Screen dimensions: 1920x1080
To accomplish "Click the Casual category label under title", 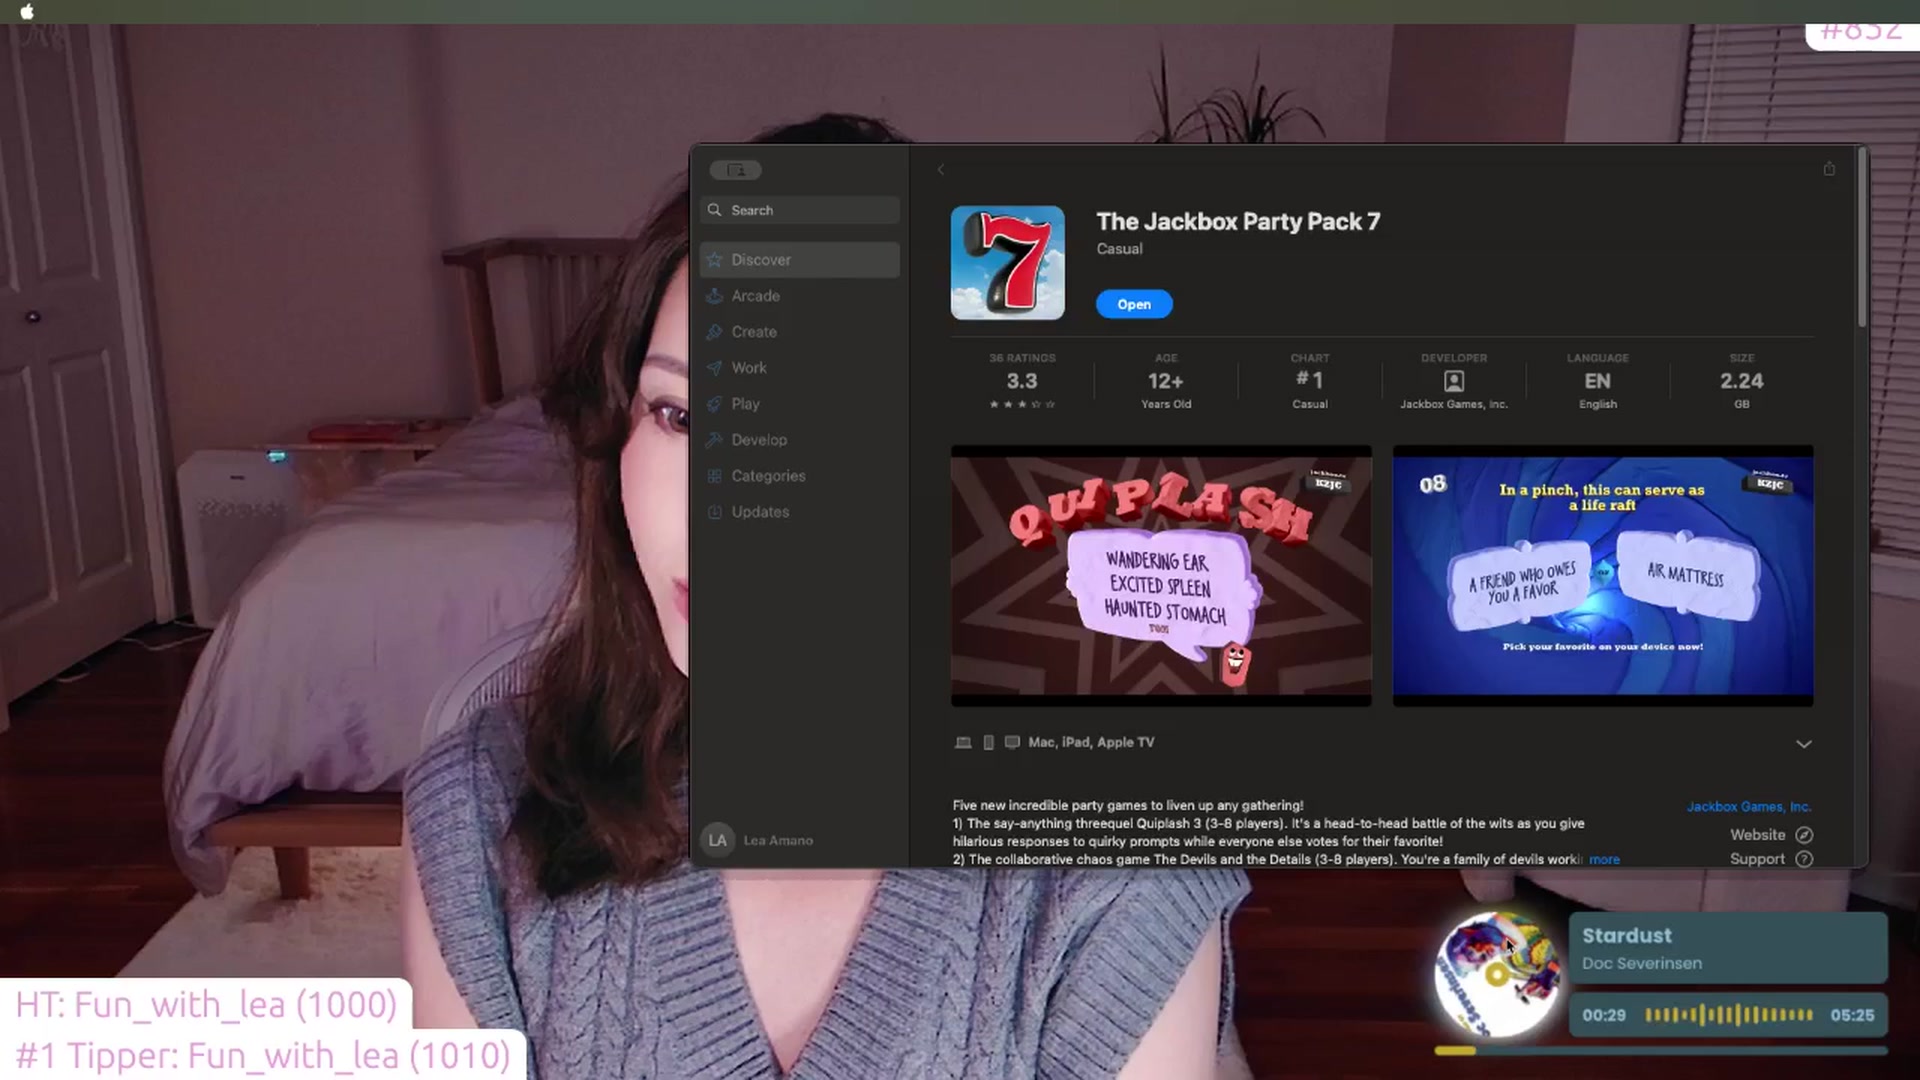I will pos(1119,249).
